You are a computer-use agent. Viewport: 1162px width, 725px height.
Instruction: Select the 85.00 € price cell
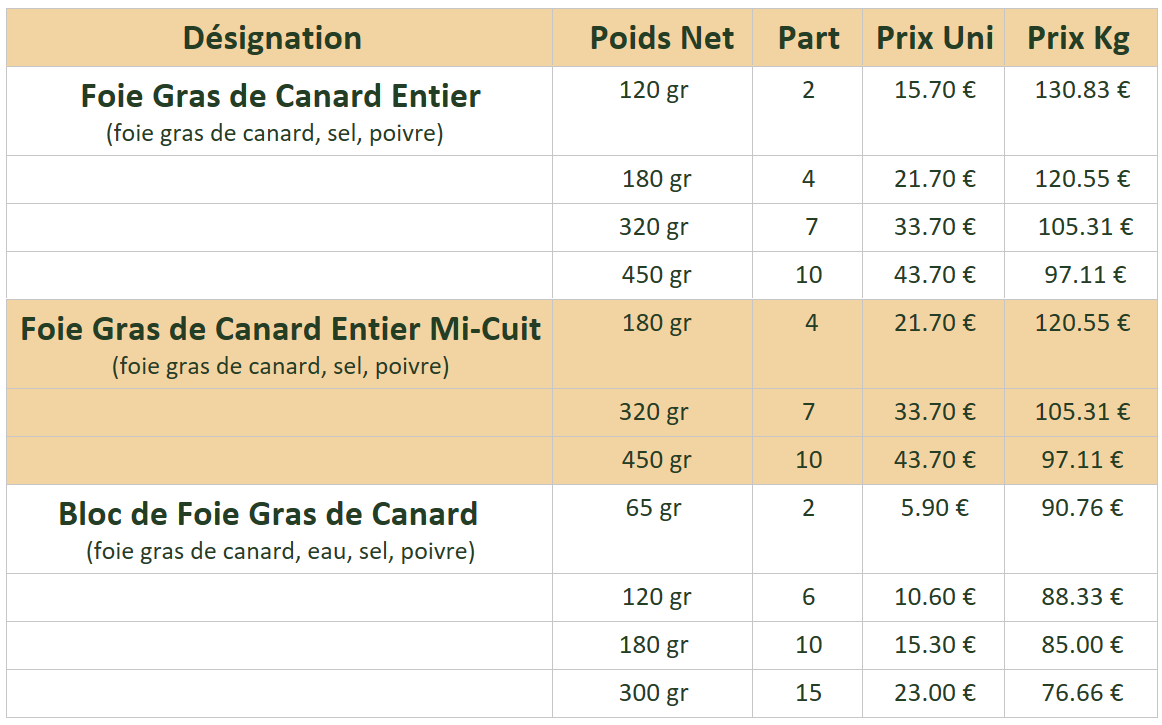tap(1082, 645)
